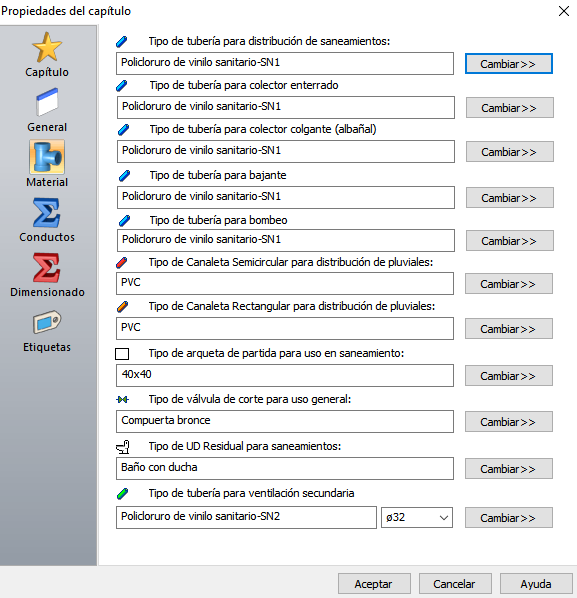Click toilet icon for UD Residual

(x=123, y=447)
